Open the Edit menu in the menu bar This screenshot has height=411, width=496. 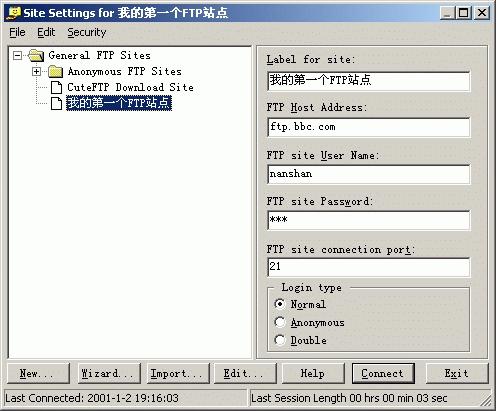(x=46, y=32)
